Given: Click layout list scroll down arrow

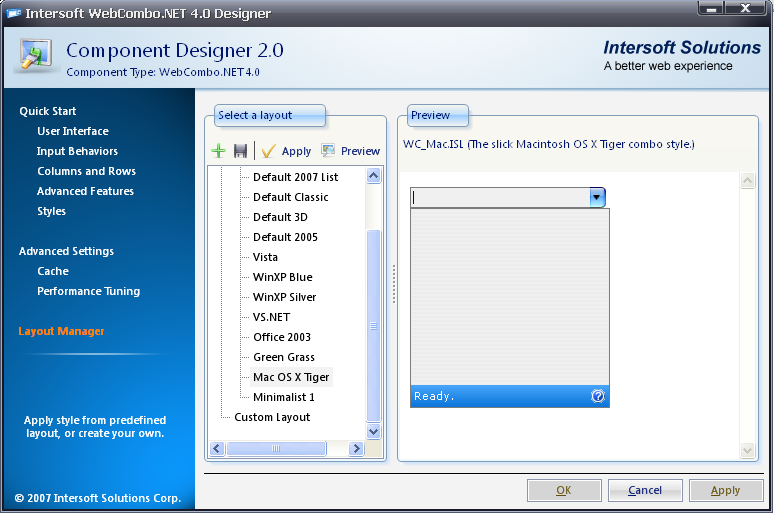Looking at the screenshot, I should (374, 432).
